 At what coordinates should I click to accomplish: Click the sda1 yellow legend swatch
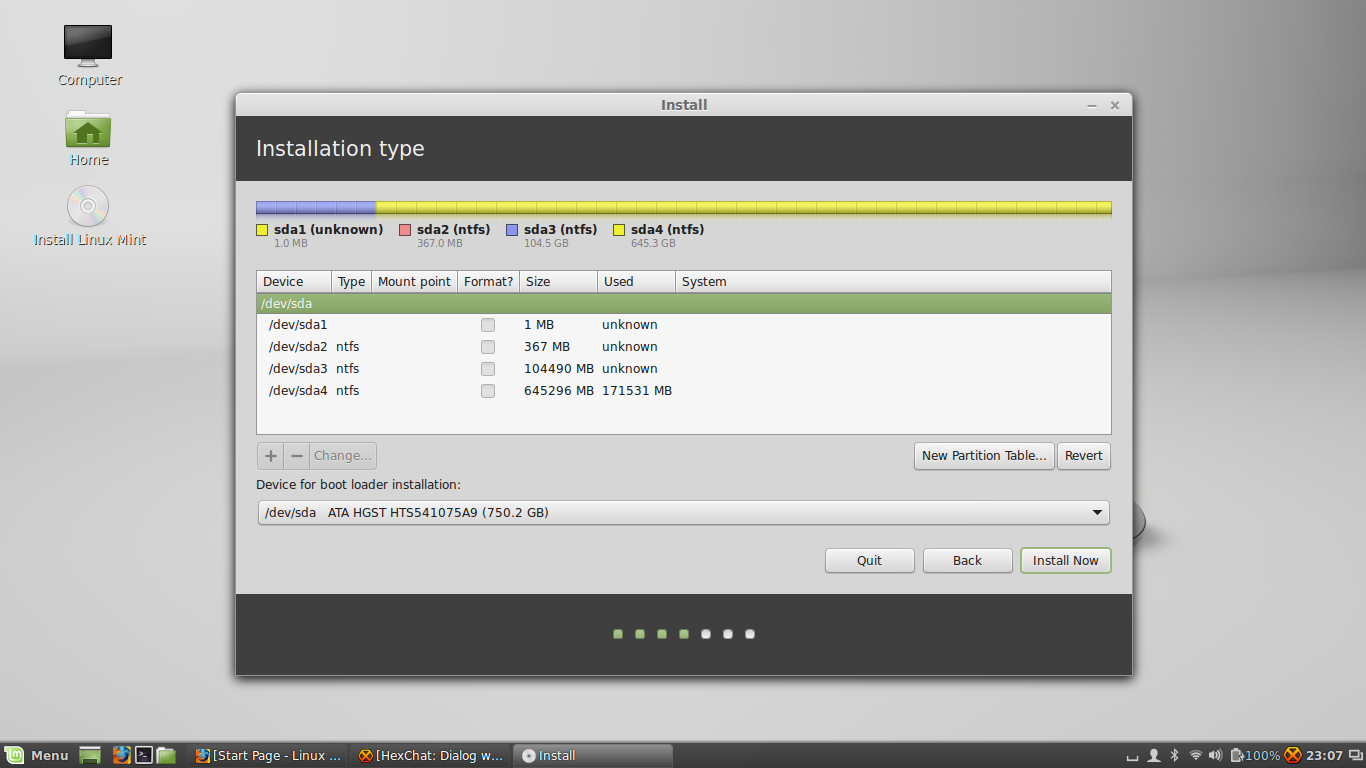(x=262, y=230)
